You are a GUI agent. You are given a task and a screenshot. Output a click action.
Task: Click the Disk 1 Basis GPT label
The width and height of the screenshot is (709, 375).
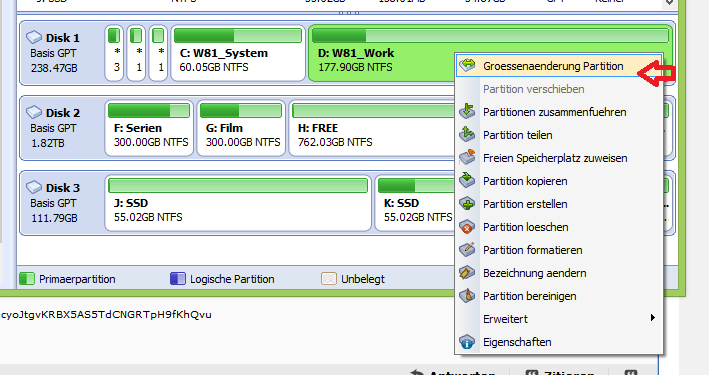(x=53, y=53)
